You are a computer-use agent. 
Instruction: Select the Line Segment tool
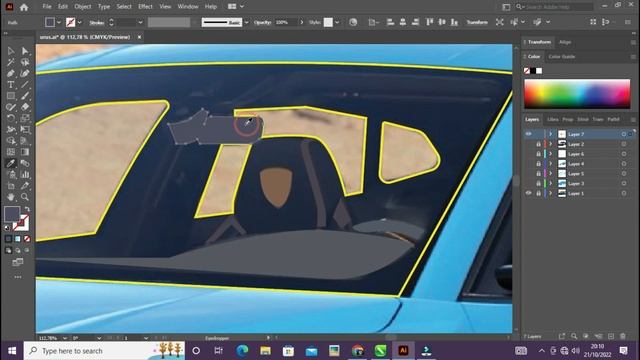tap(25, 84)
